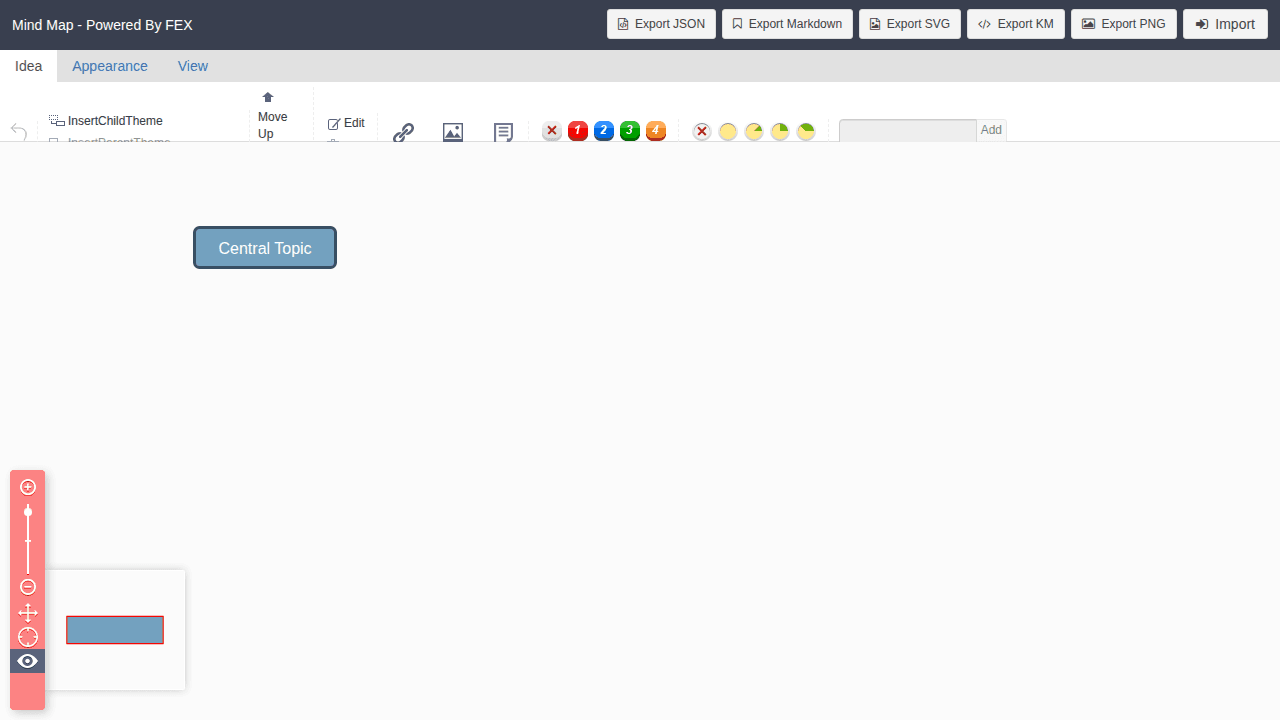
Task: Insert an image using the picture icon
Action: (x=453, y=131)
